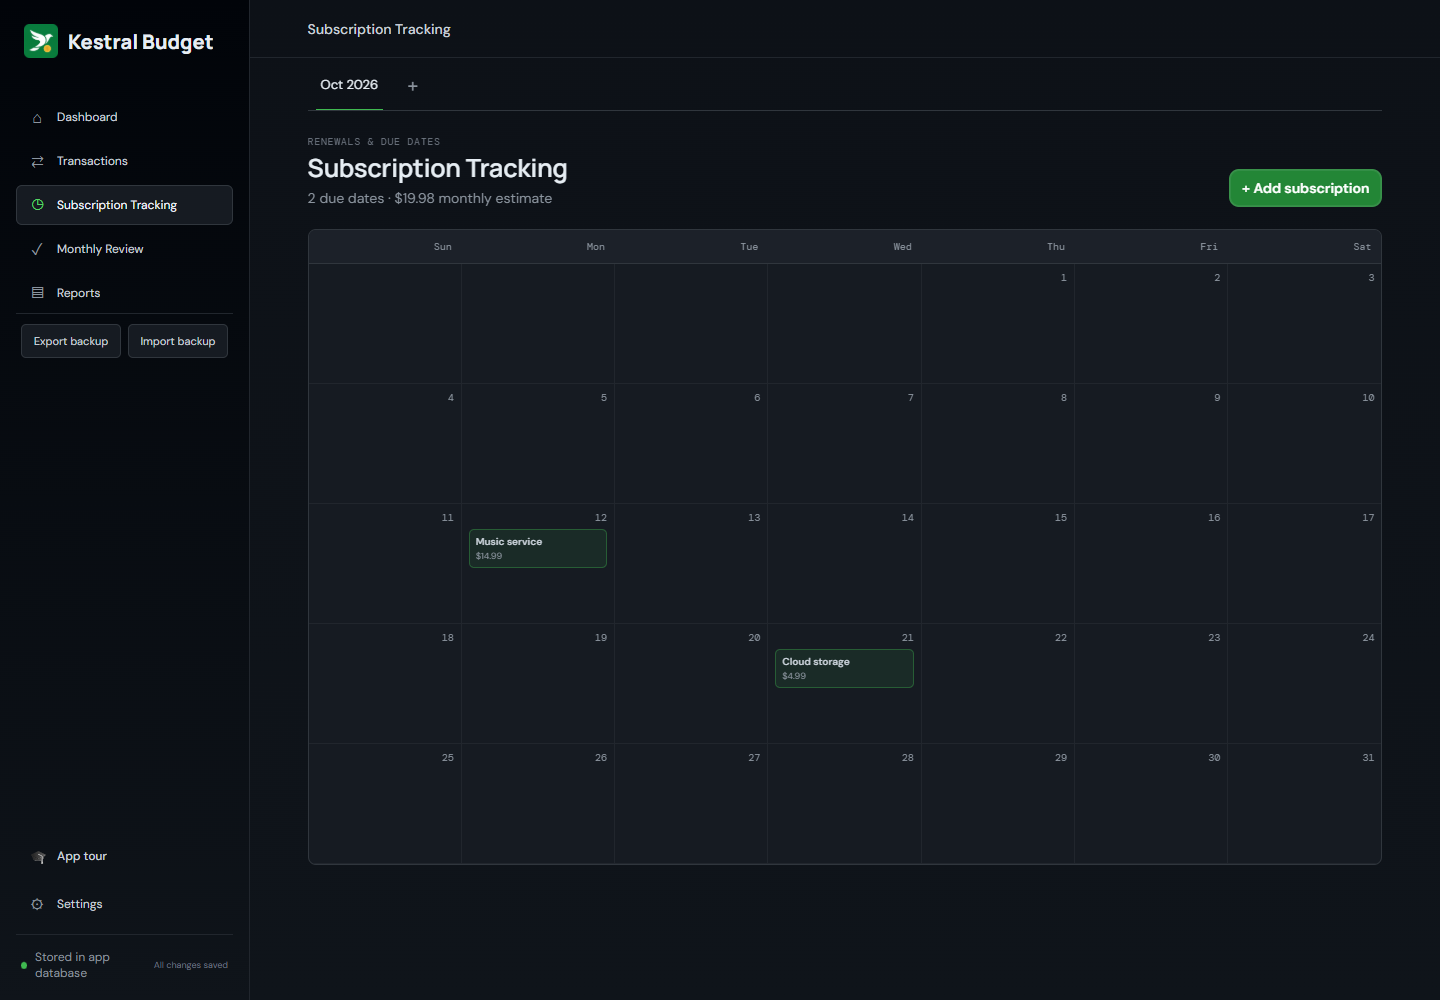Click the Reports list icon

click(x=37, y=293)
